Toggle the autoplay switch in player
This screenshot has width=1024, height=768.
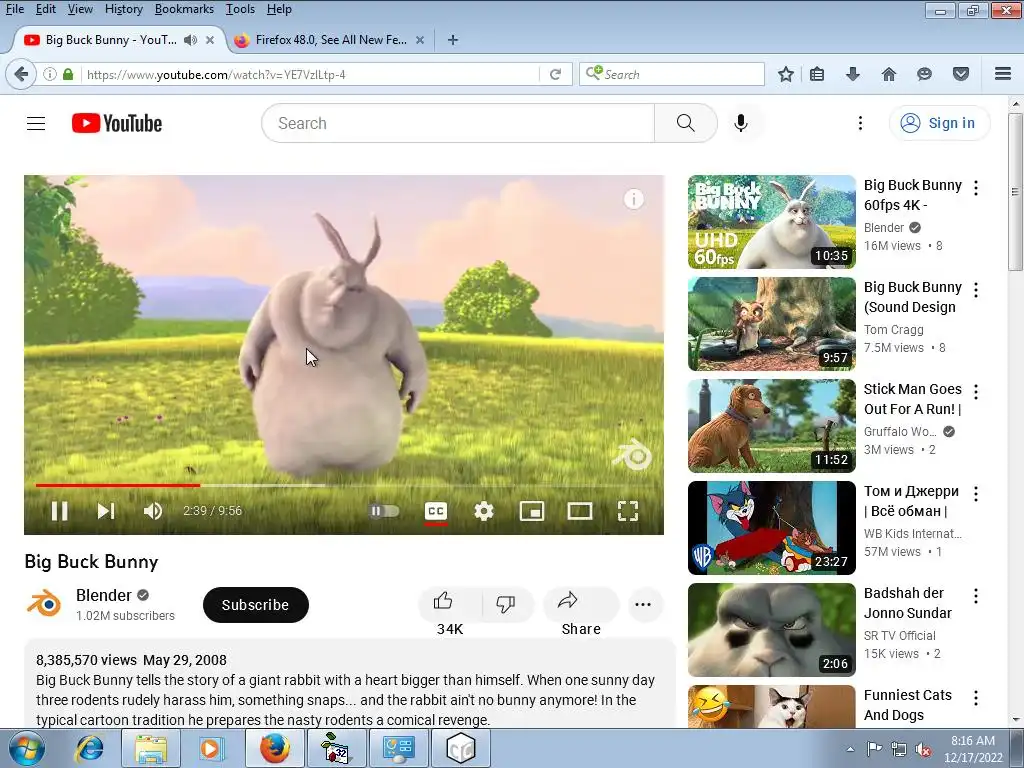[384, 511]
